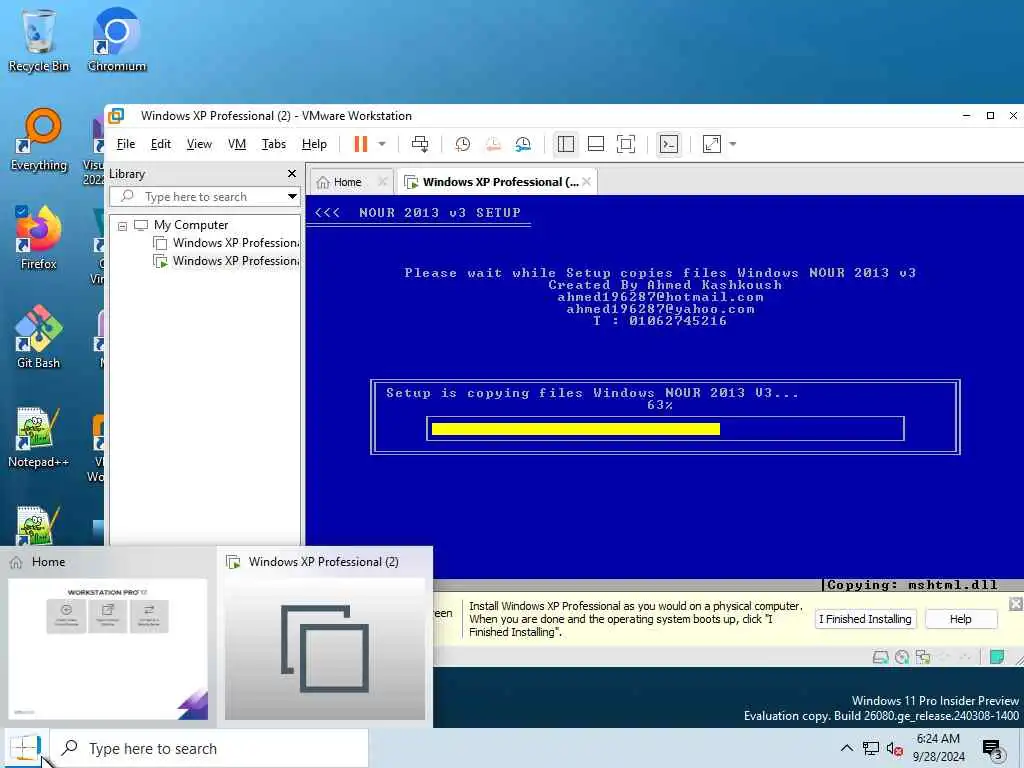Open the Help menu
The width and height of the screenshot is (1024, 768).
314,144
